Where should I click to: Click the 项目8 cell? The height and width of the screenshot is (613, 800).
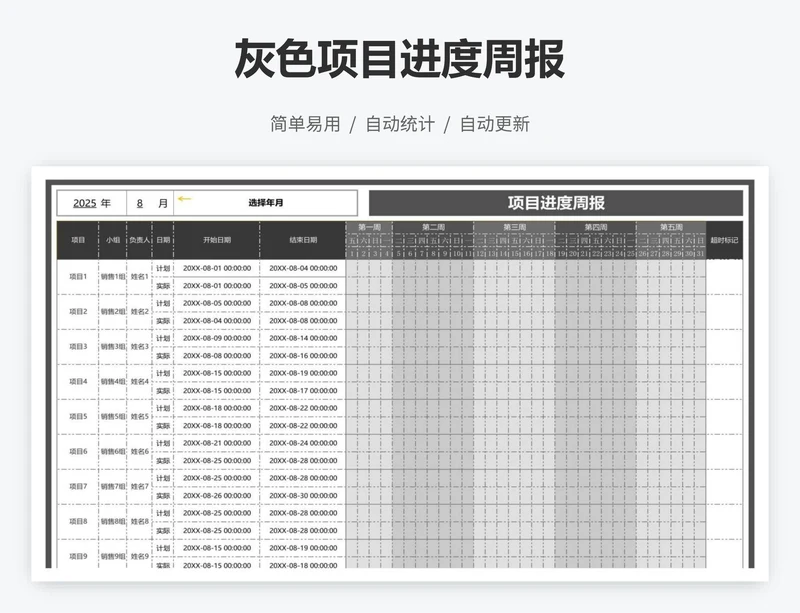coord(78,521)
